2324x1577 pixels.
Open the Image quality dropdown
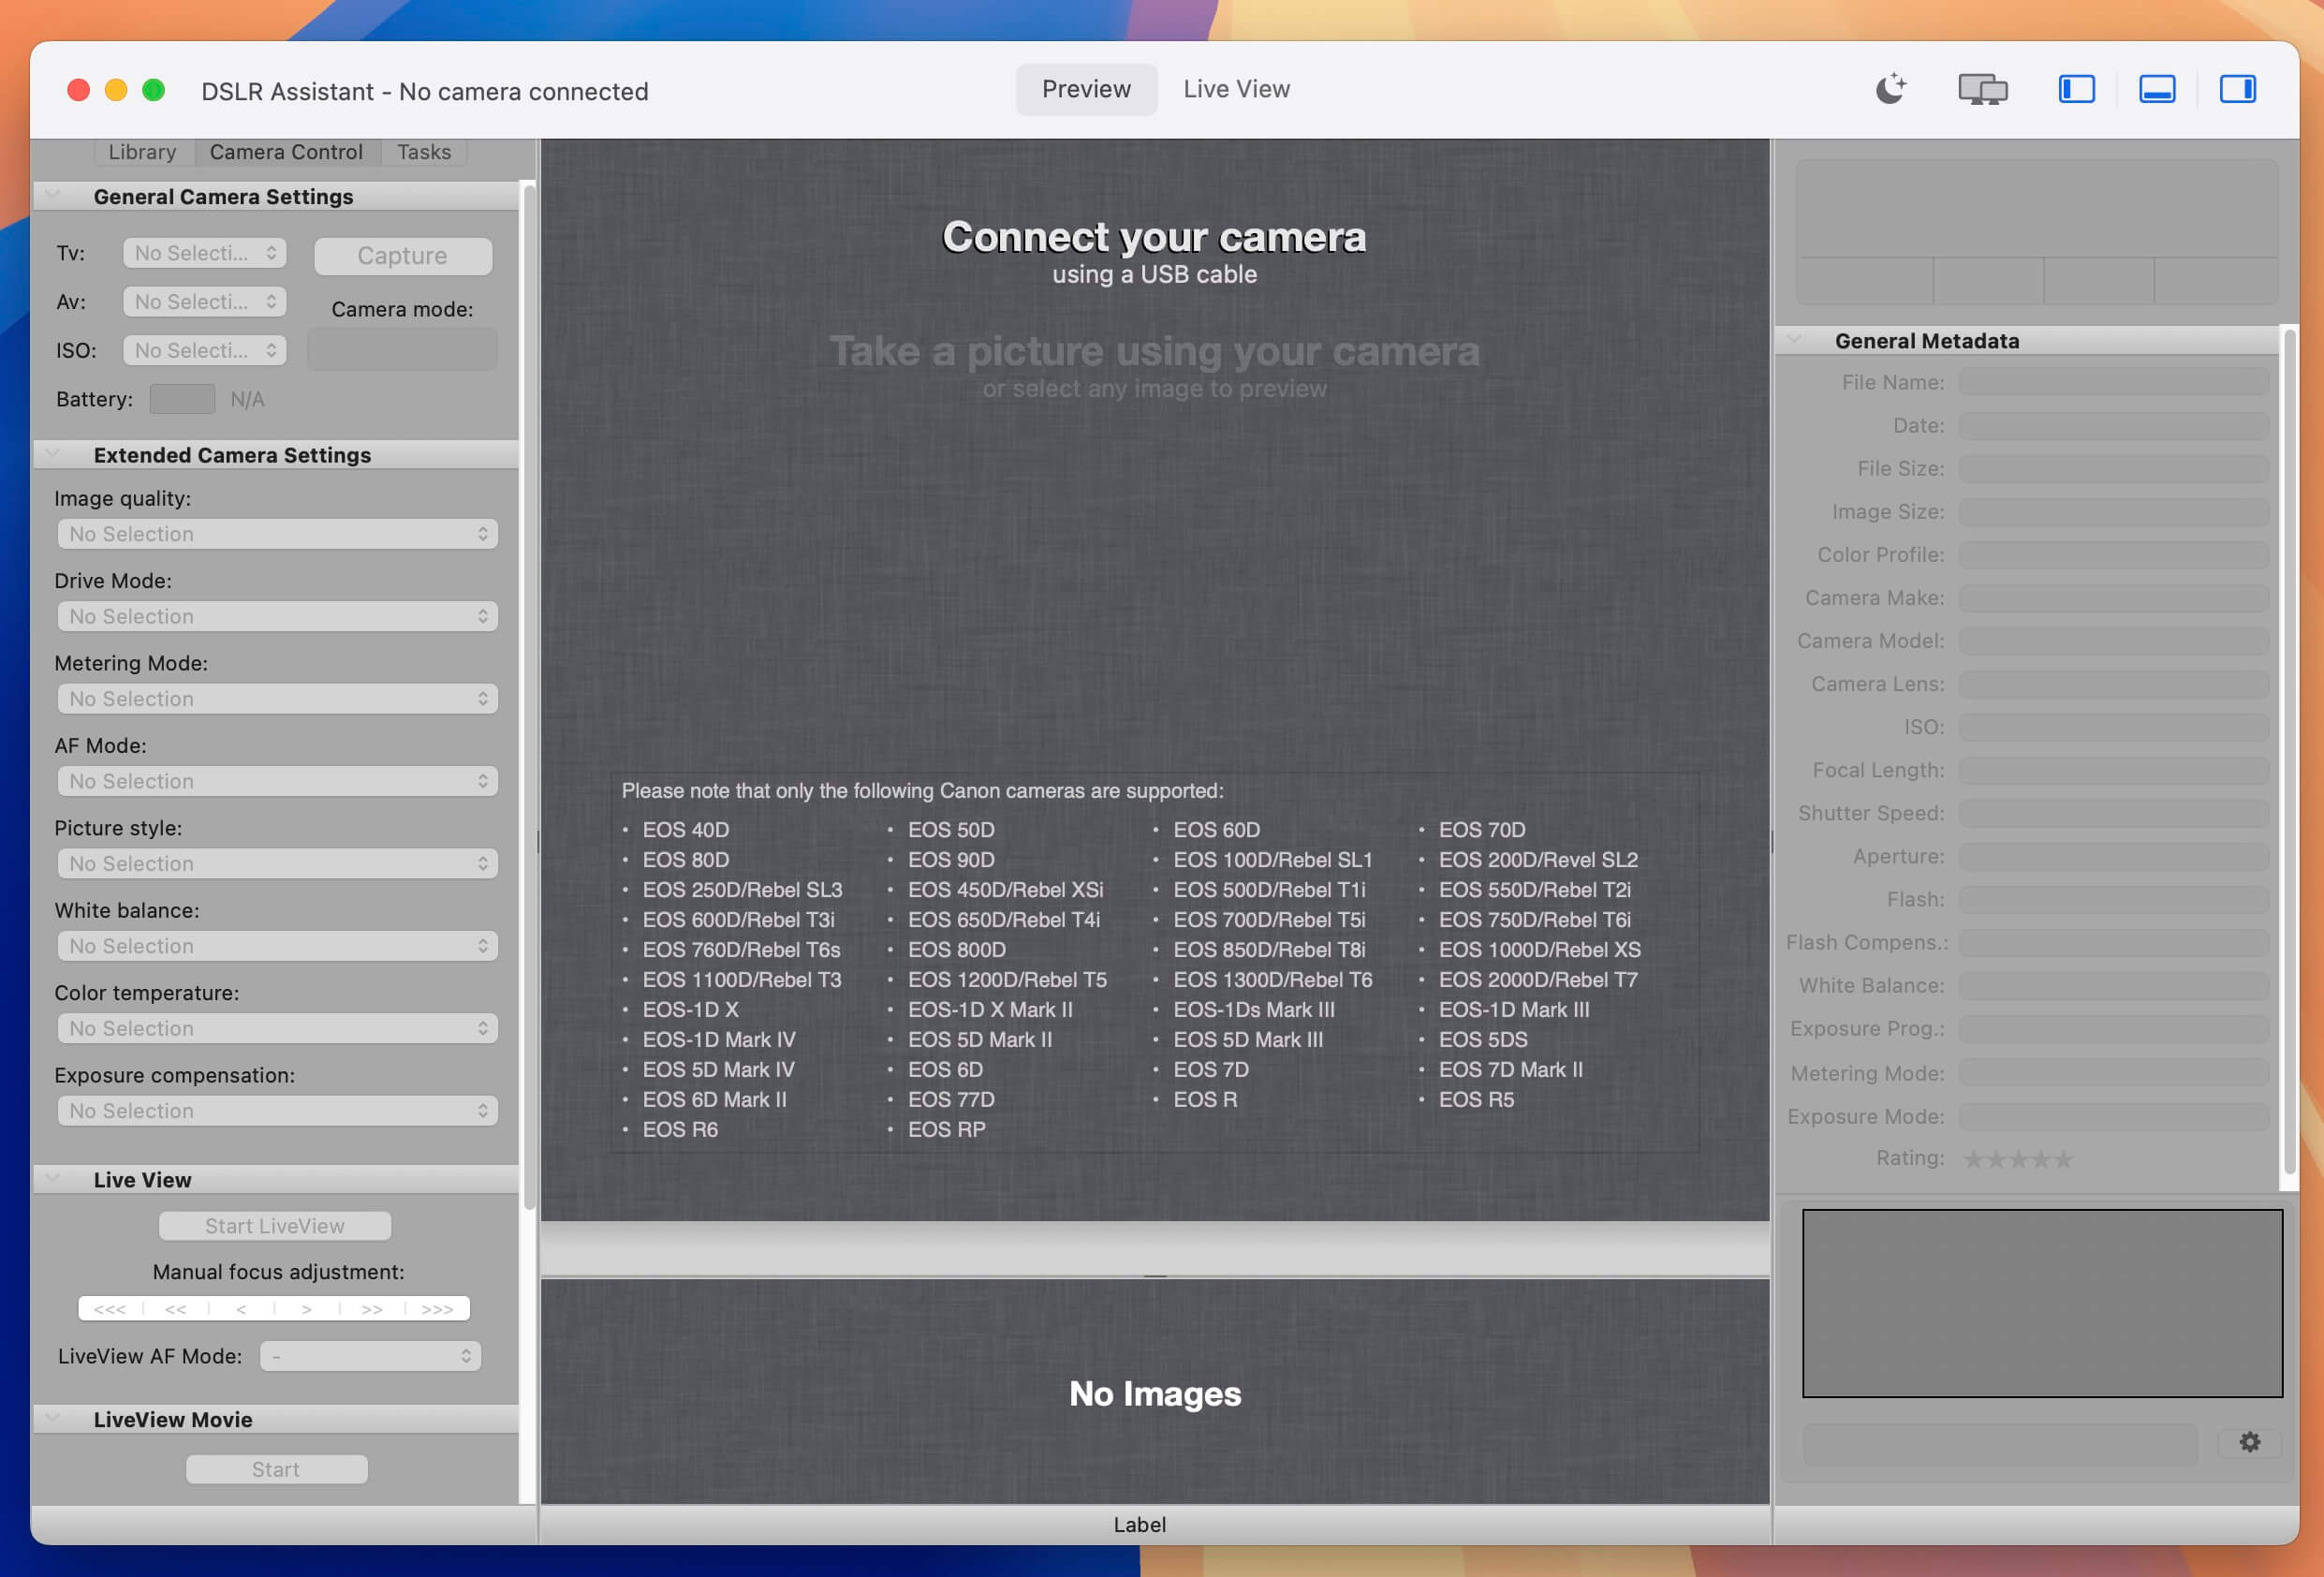click(277, 533)
